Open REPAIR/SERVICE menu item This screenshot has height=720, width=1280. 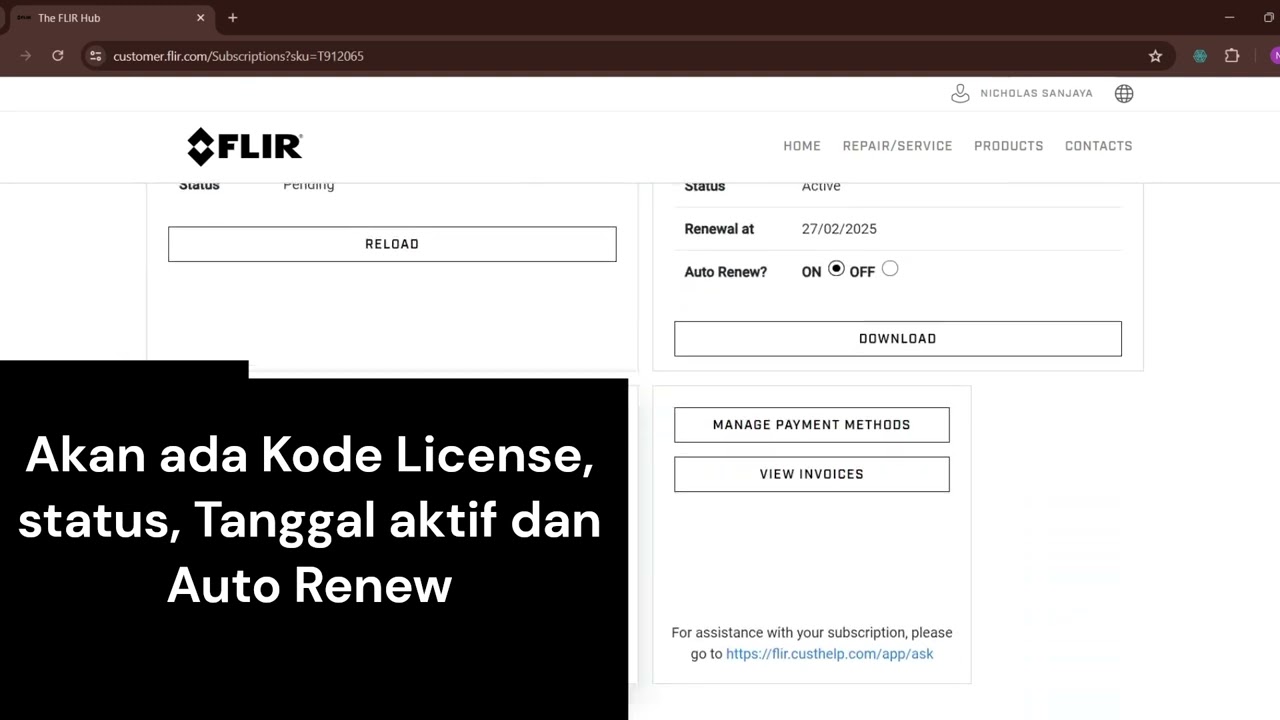(x=897, y=146)
